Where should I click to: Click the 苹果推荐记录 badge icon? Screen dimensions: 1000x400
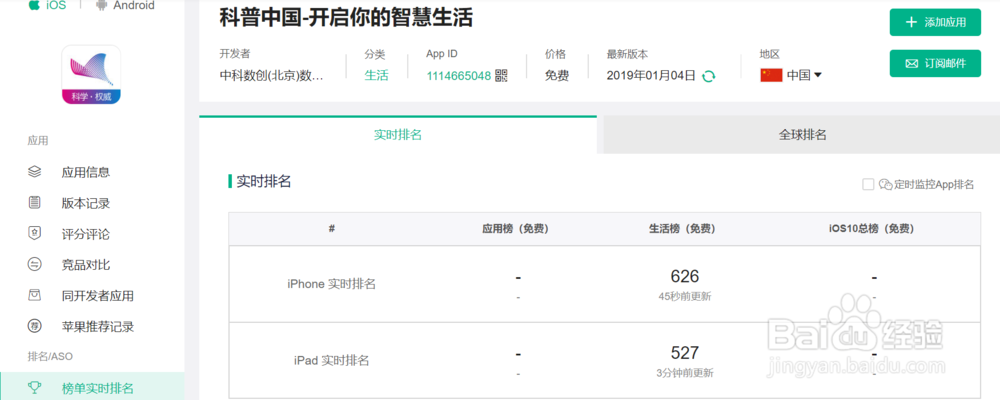pyautogui.click(x=34, y=327)
